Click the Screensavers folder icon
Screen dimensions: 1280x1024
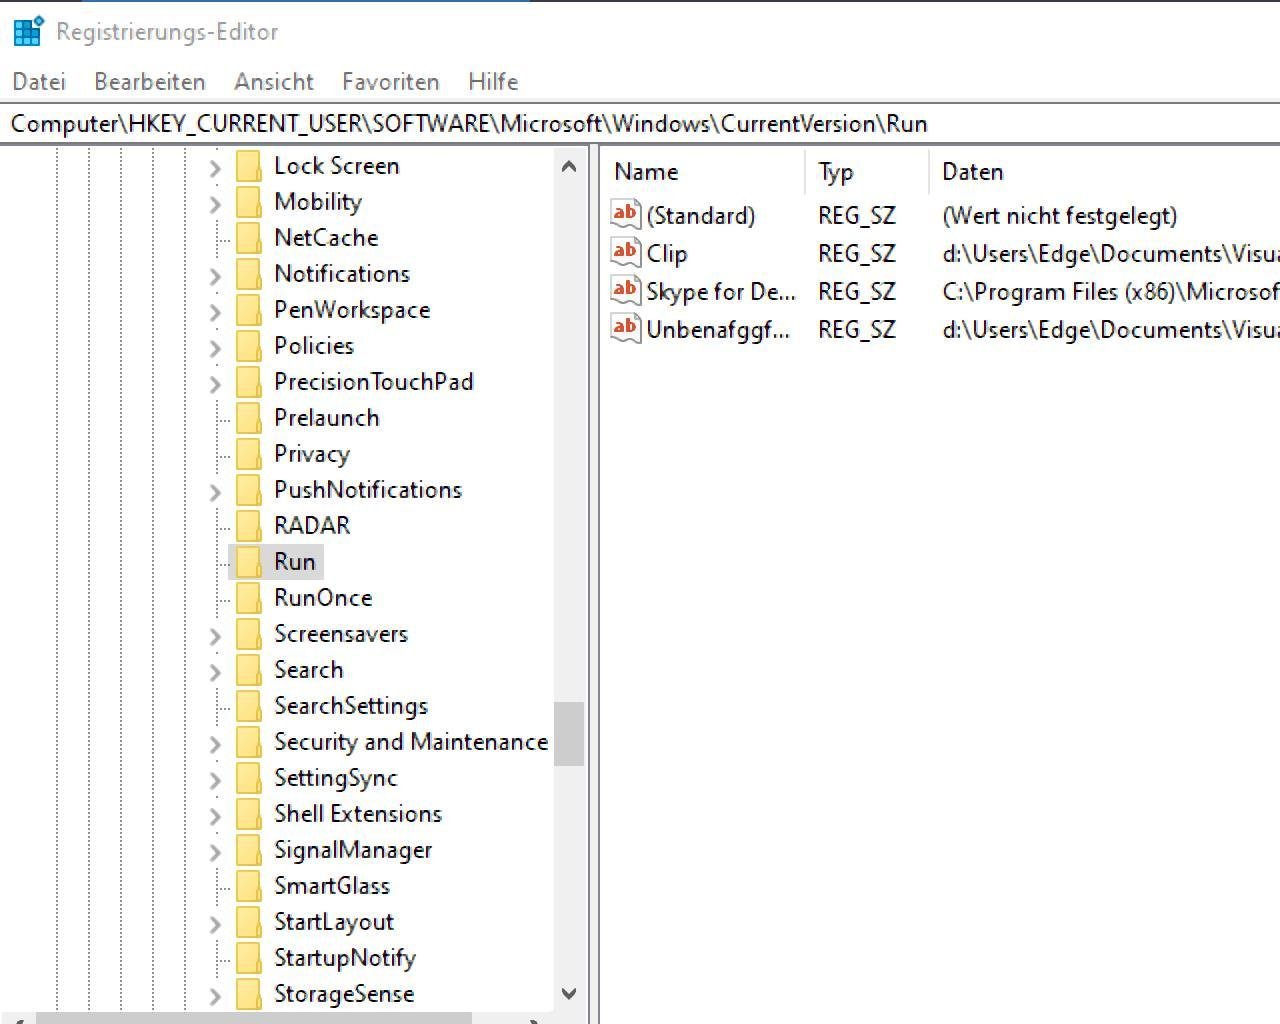pos(249,634)
